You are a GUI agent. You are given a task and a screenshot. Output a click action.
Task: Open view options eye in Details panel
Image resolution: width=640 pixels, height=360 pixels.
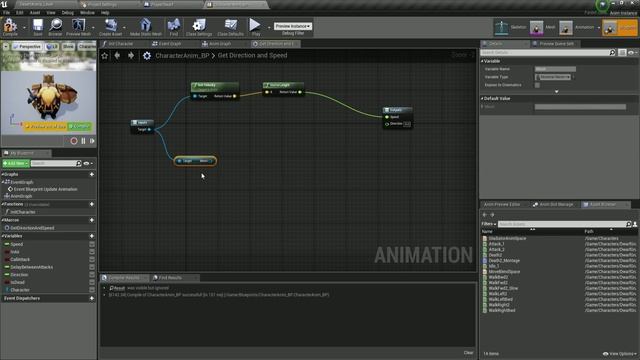coord(632,53)
